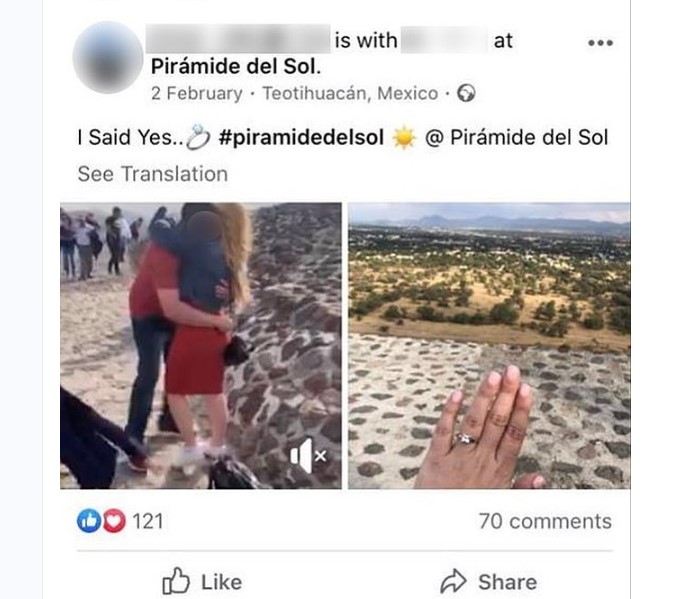Screen dimensions: 674x599
Task: Open the three-dot post options menu
Action: point(600,43)
